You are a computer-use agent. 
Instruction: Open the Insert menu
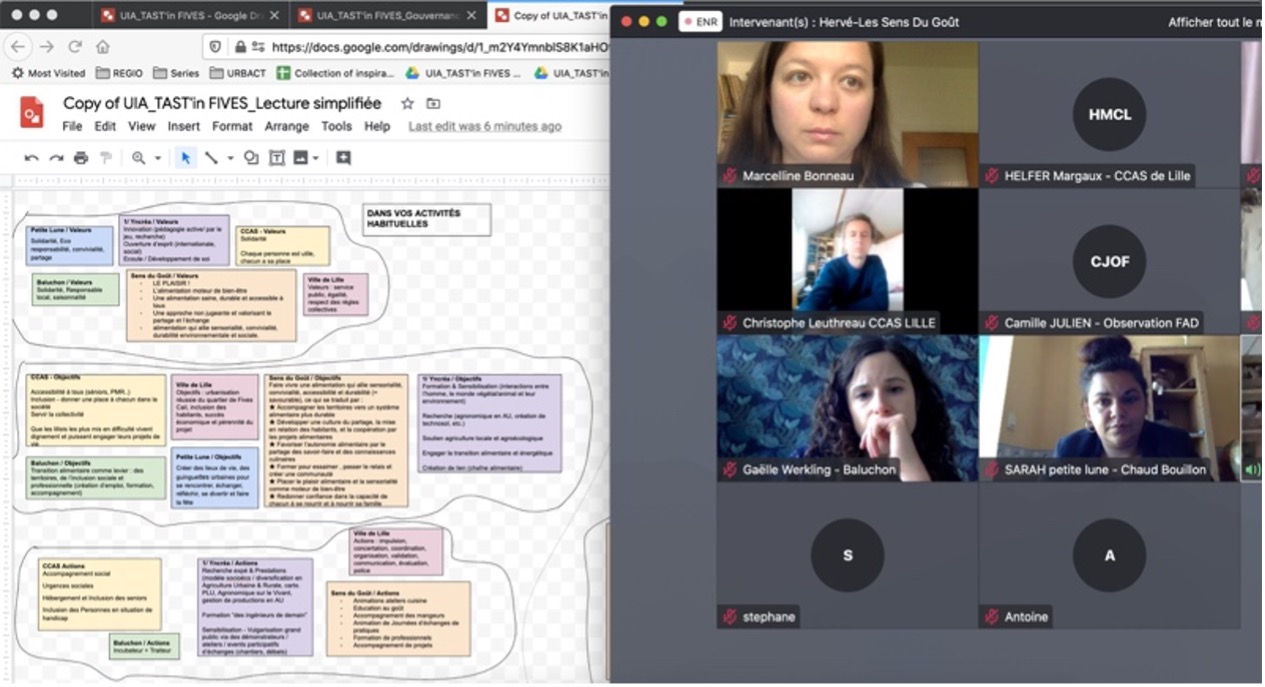pos(184,126)
